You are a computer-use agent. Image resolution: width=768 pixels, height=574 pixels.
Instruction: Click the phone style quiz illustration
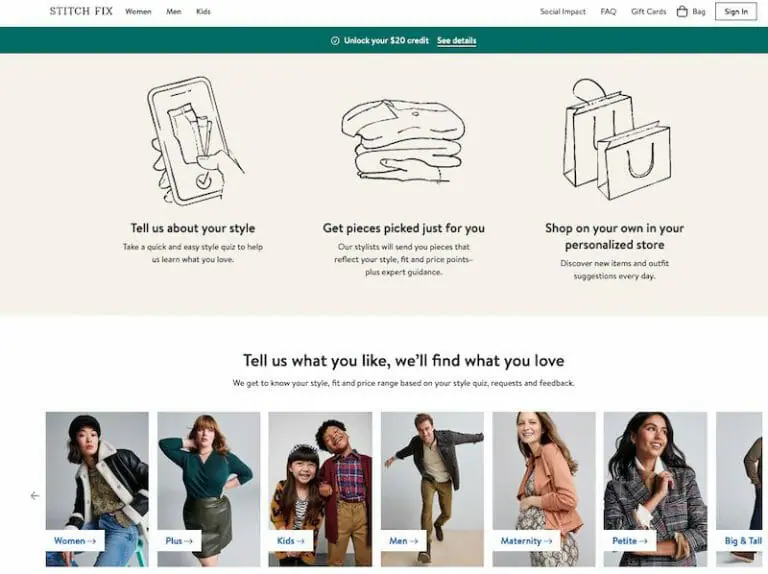point(194,141)
